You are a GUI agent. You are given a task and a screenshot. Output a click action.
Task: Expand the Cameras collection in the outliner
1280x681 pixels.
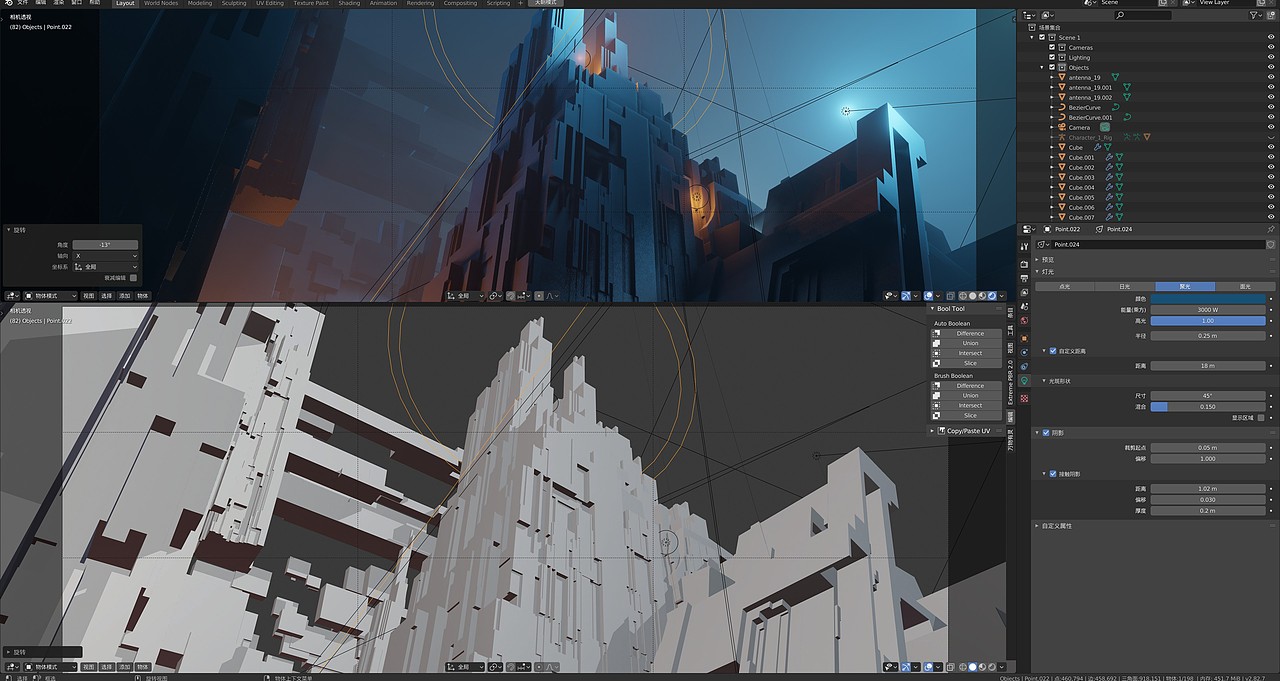[x=1040, y=47]
